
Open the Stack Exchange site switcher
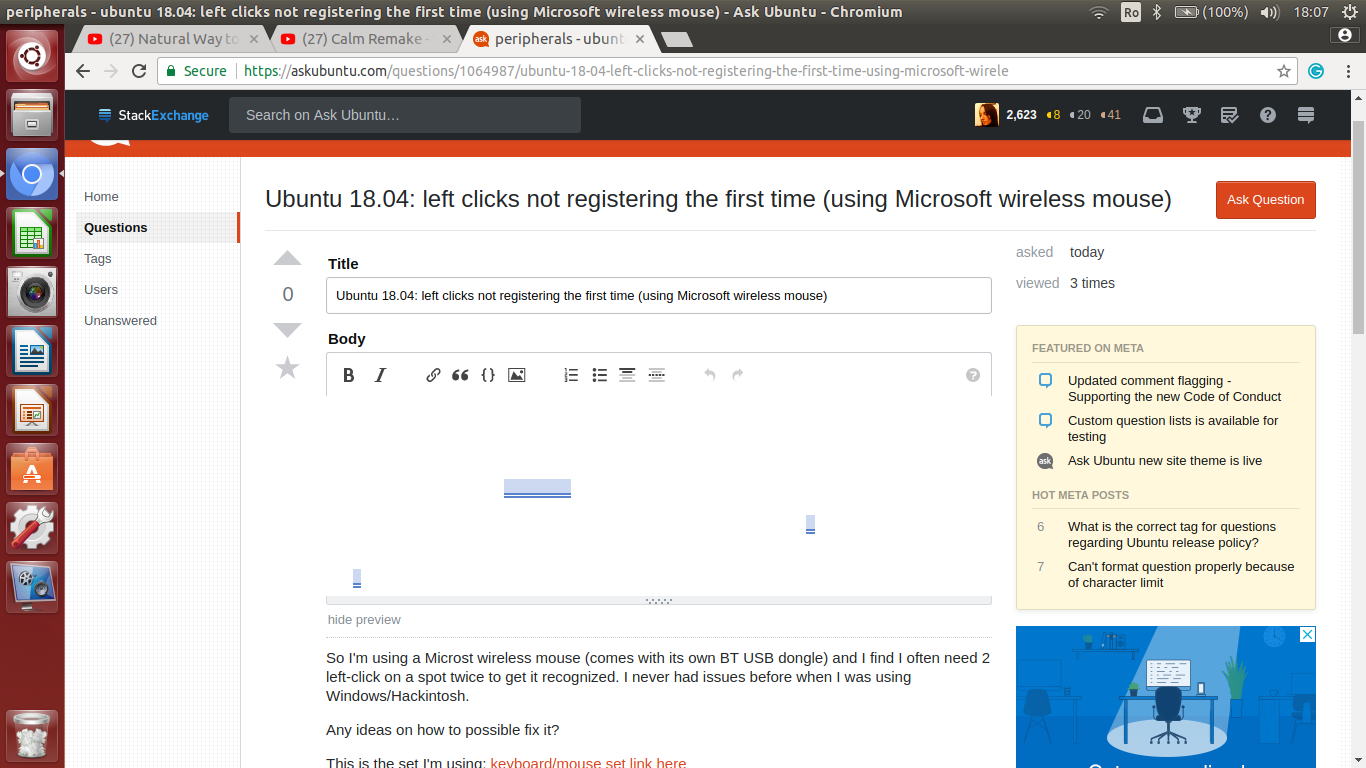1306,115
